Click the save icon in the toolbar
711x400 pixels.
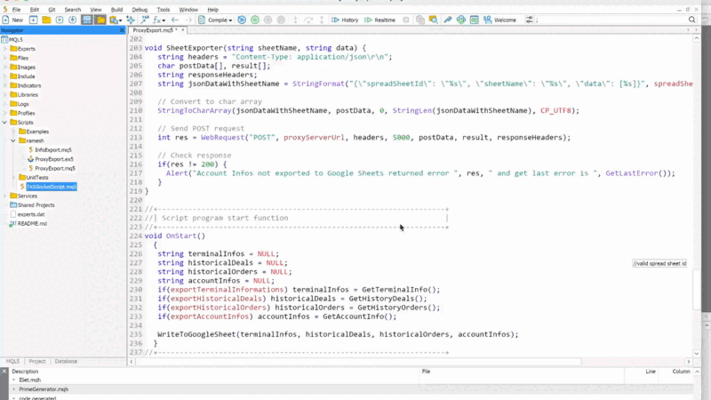[x=59, y=20]
